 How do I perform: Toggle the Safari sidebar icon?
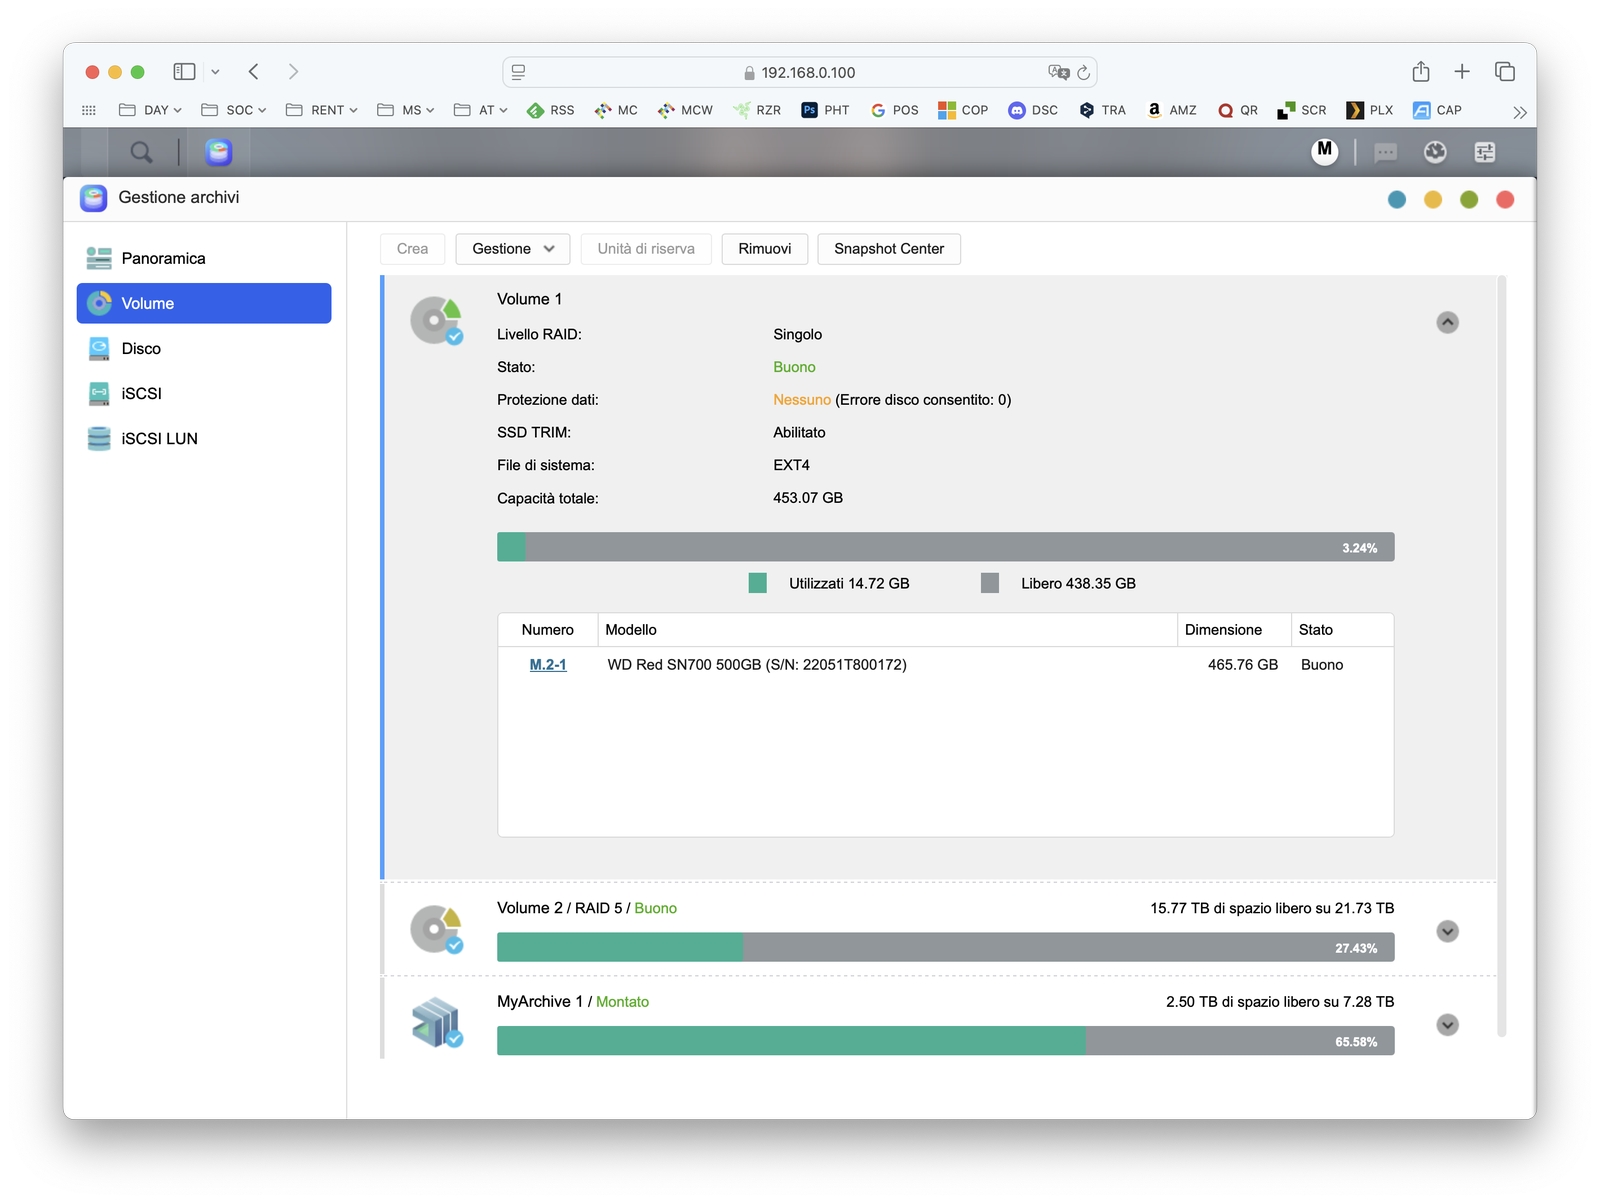click(x=184, y=72)
